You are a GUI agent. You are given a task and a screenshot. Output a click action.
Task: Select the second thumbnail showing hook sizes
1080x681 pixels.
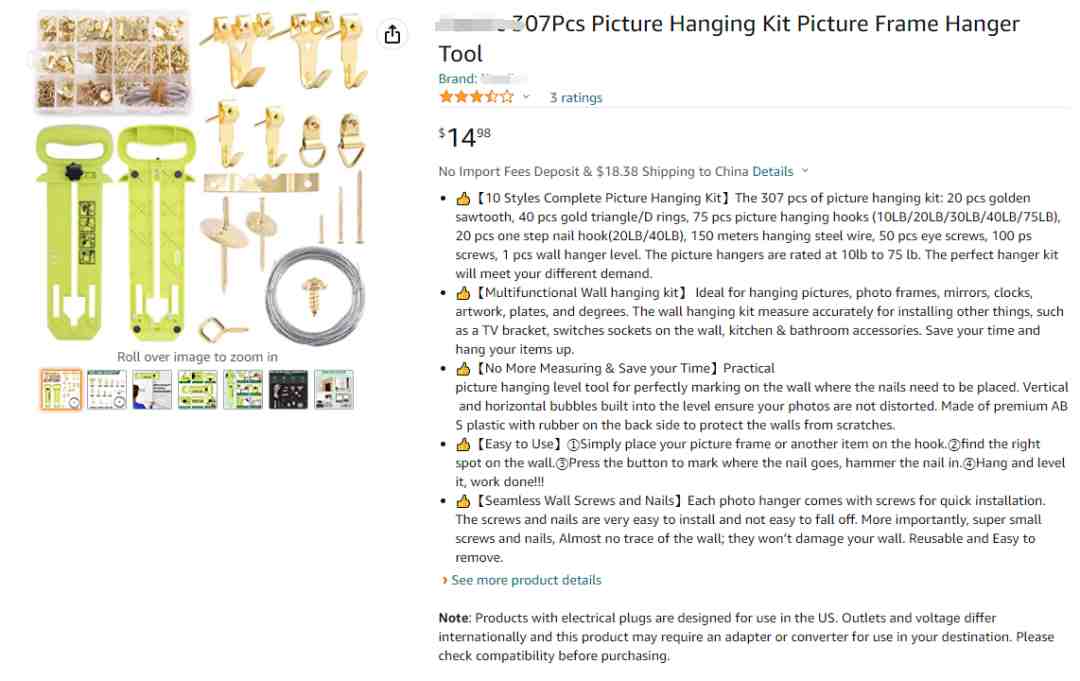(106, 389)
